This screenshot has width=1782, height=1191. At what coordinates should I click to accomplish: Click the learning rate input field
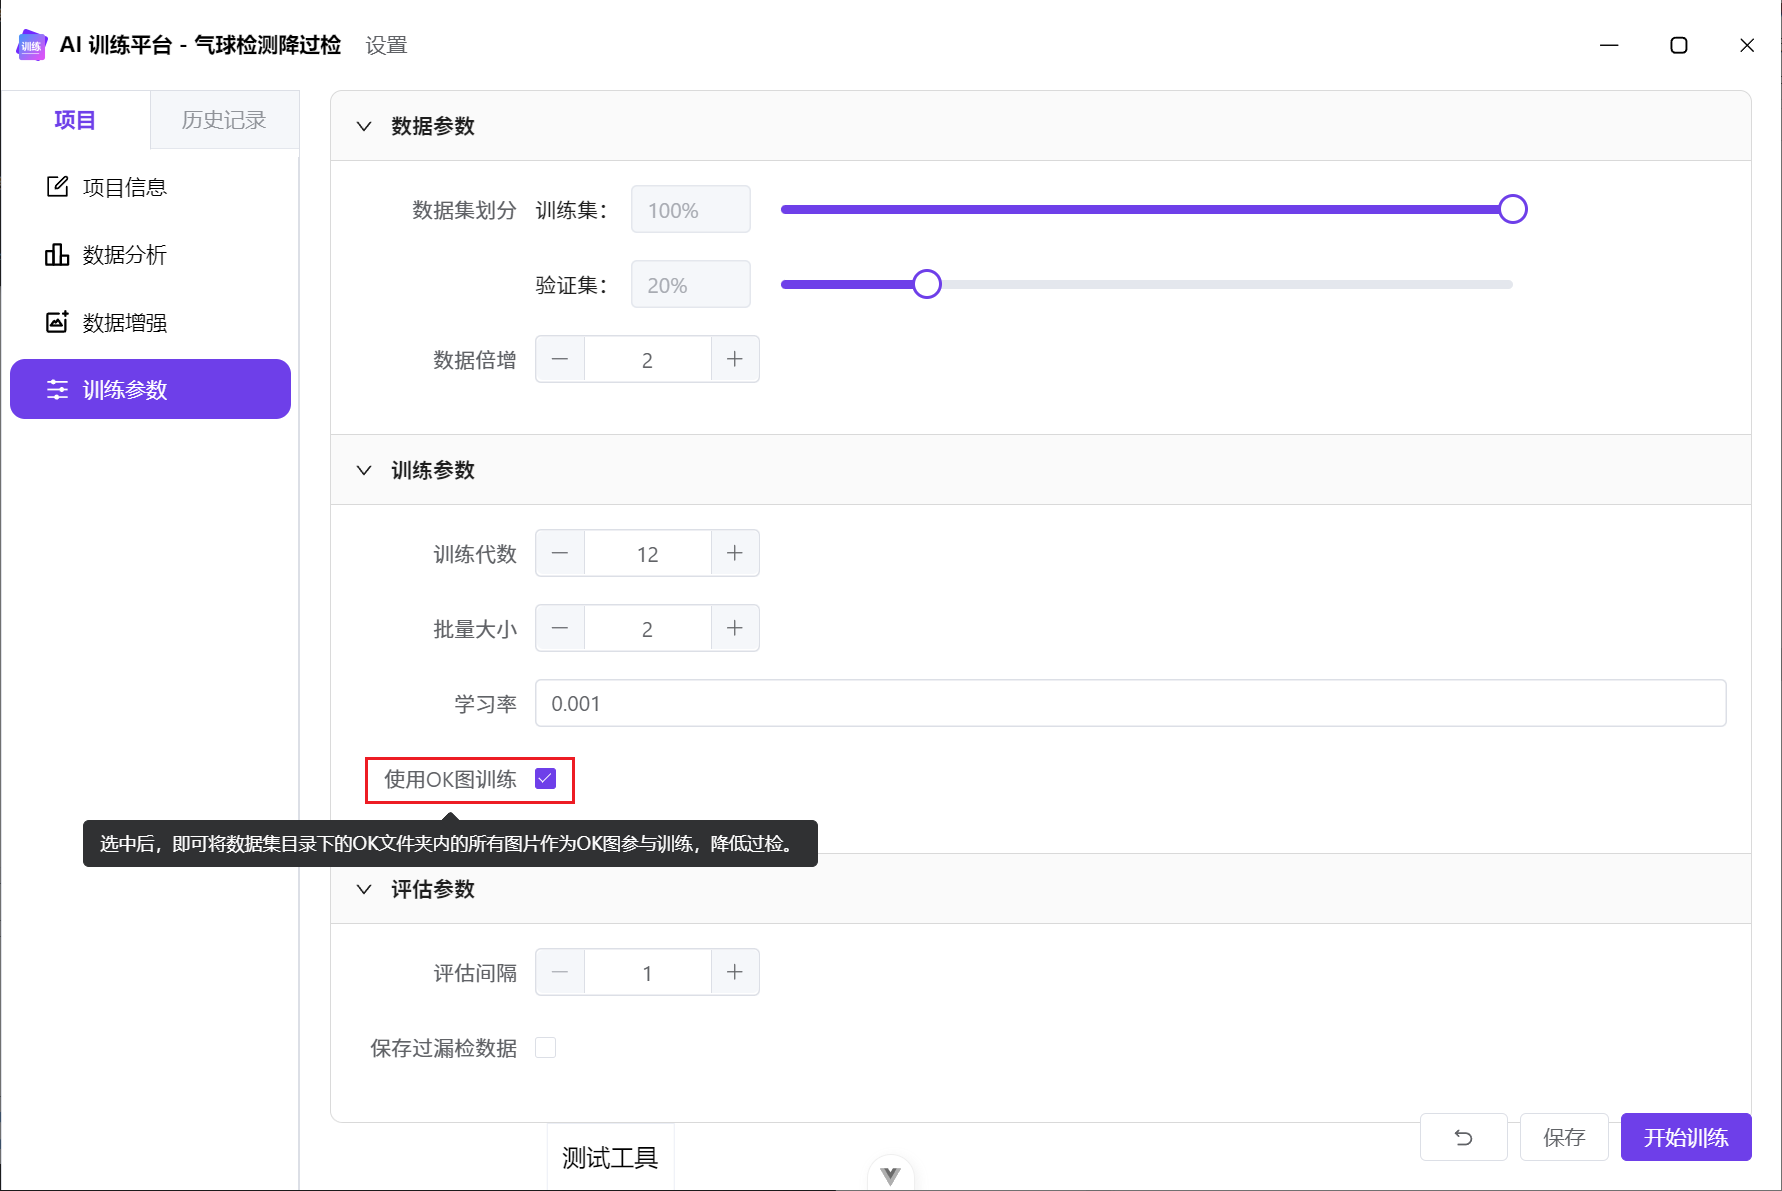tap(1130, 703)
